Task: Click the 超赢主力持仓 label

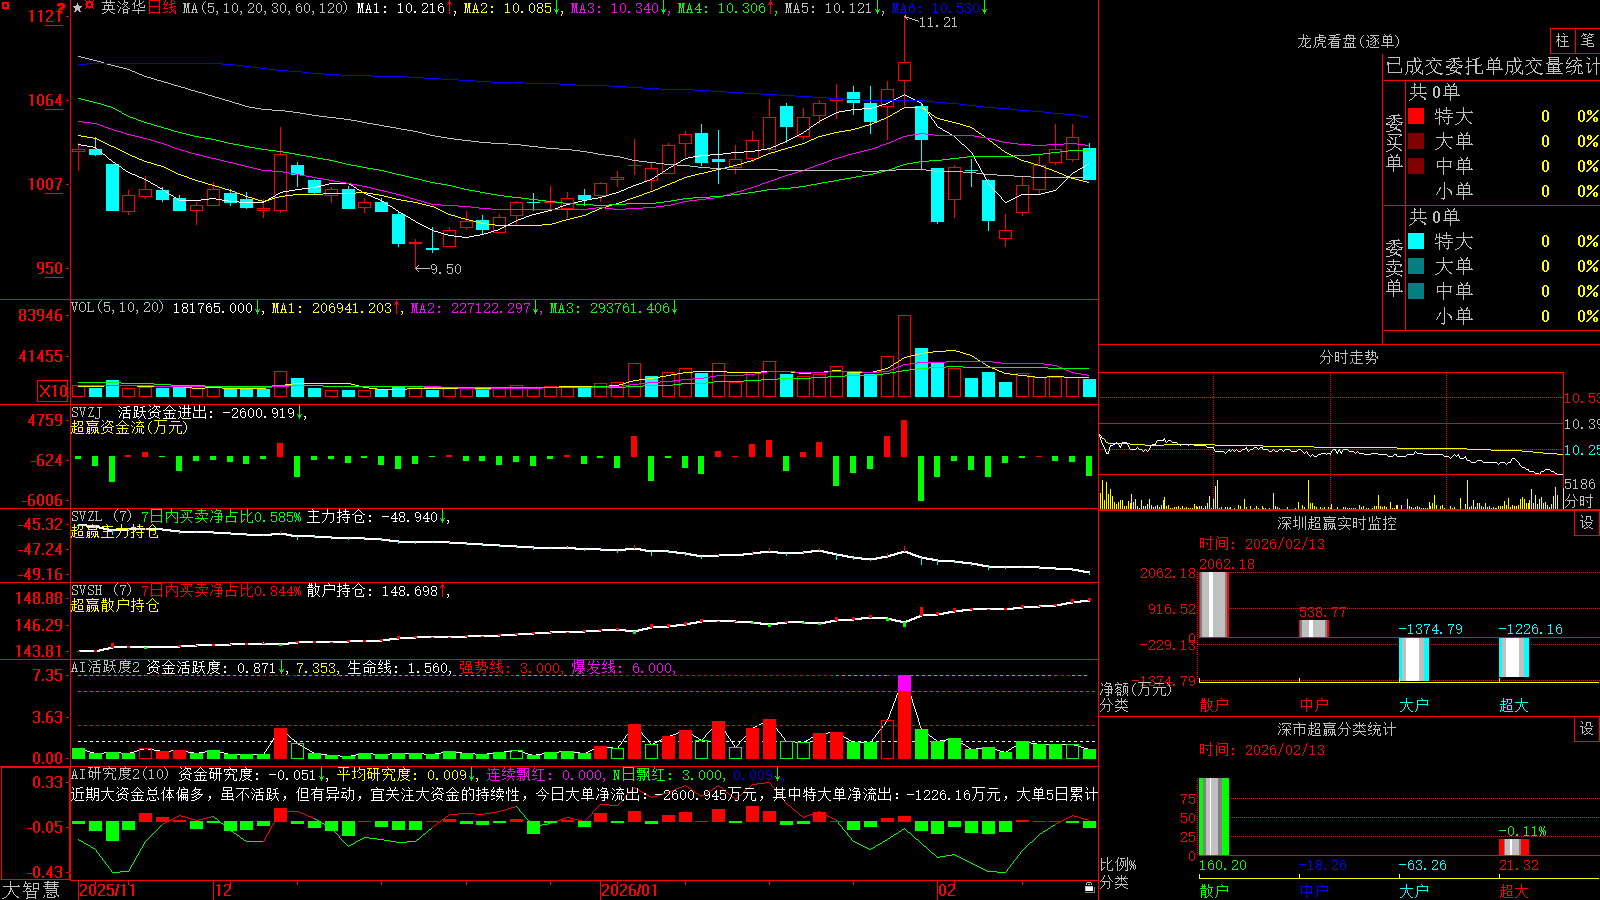Action: 115,532
